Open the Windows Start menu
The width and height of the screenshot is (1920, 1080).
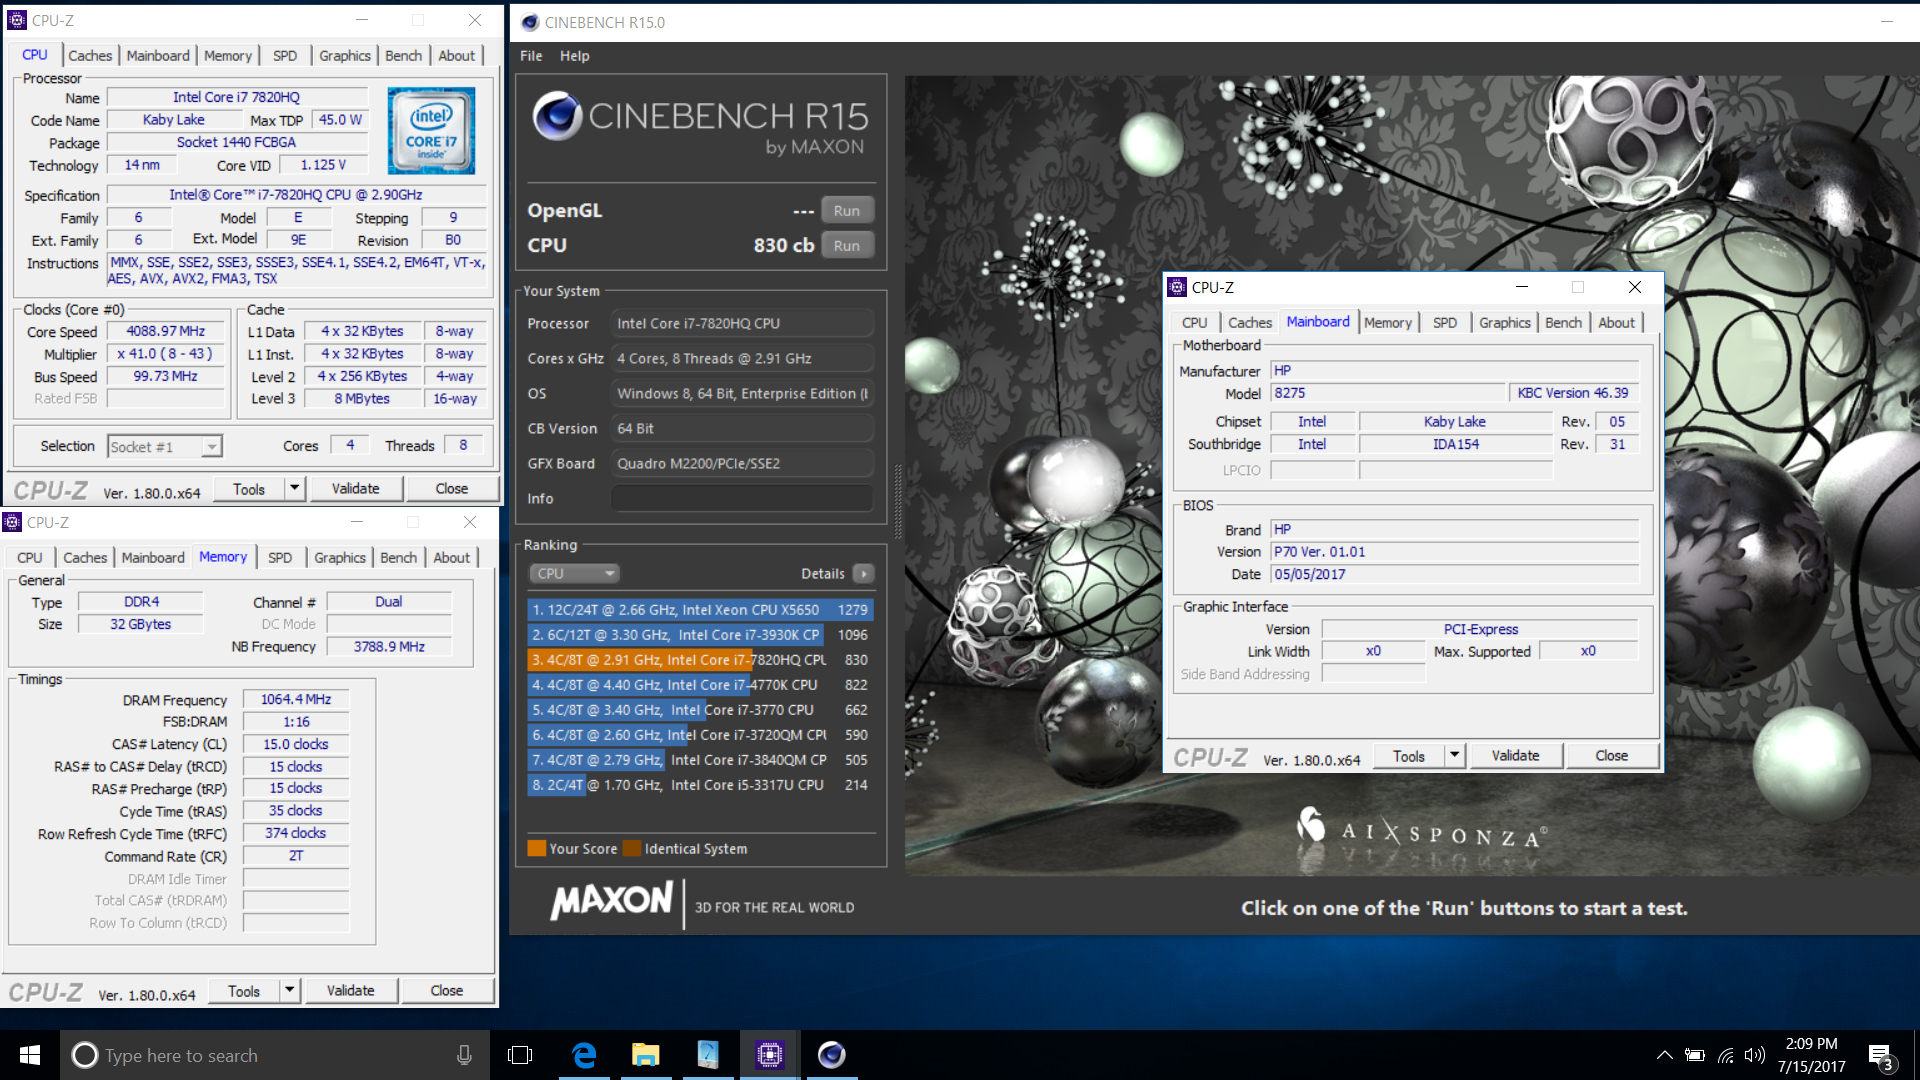click(30, 1055)
